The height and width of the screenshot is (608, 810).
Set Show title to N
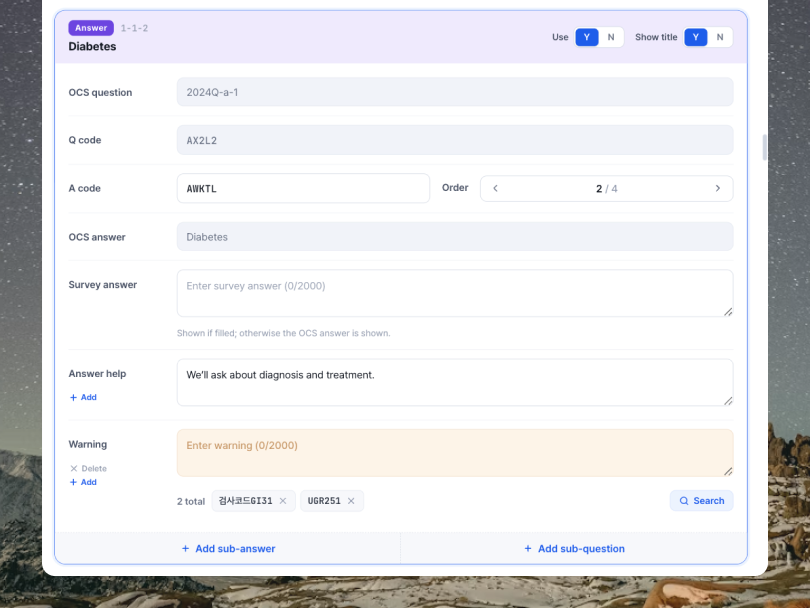(720, 37)
